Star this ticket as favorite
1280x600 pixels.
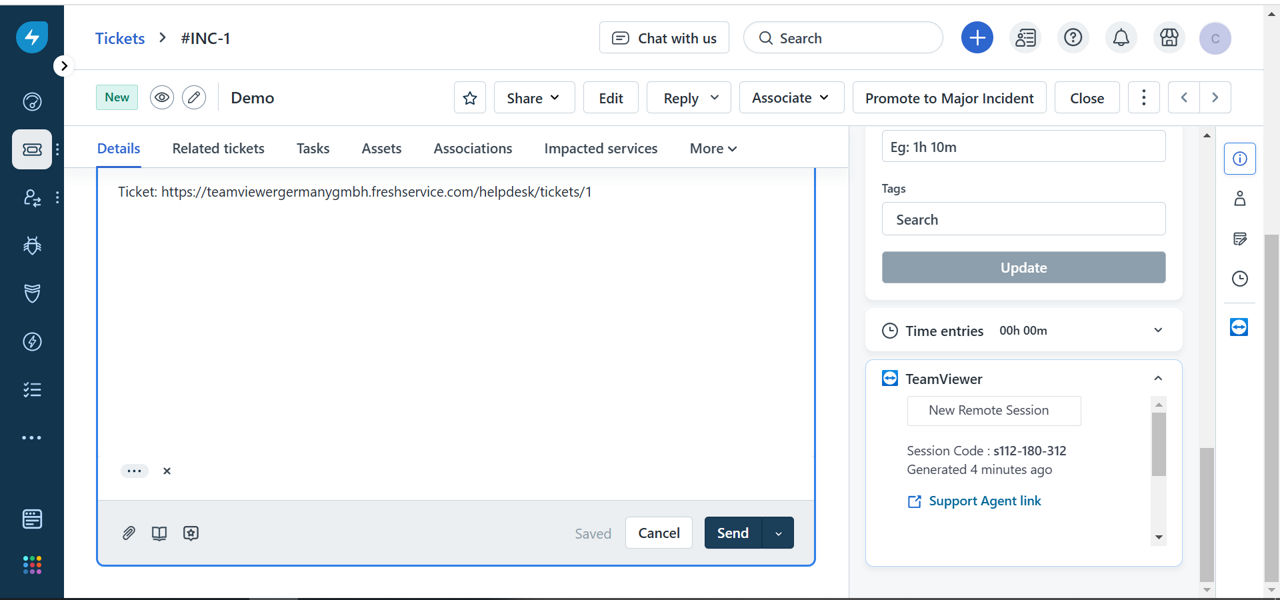pyautogui.click(x=470, y=98)
